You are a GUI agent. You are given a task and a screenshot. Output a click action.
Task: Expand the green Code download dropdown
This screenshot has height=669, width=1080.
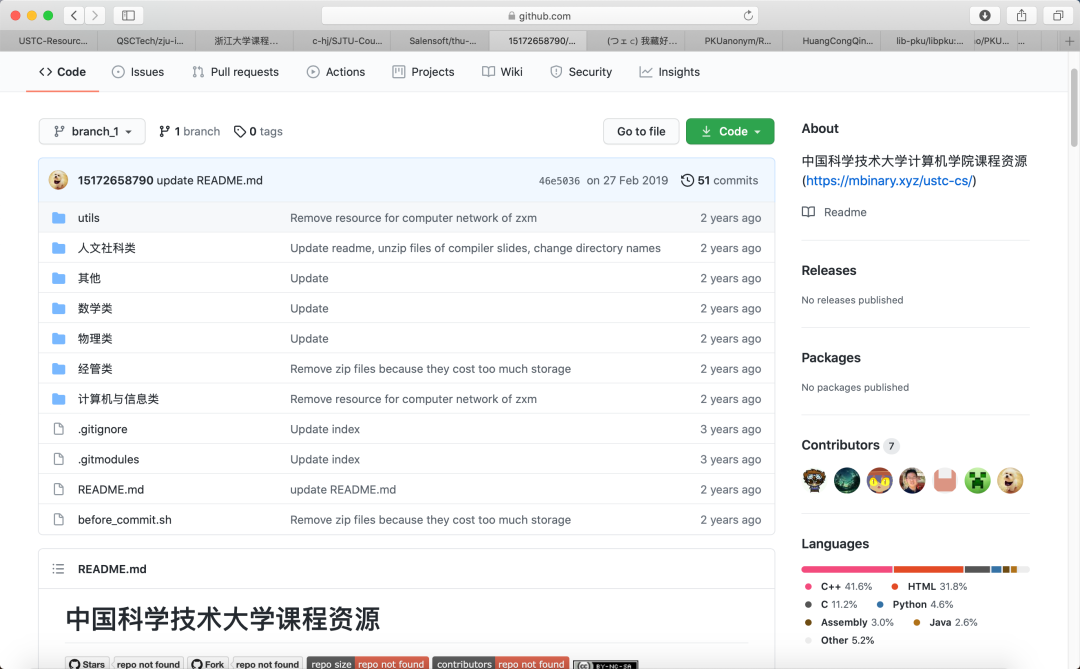click(x=729, y=132)
